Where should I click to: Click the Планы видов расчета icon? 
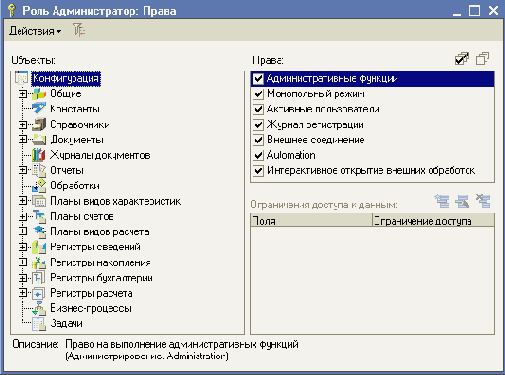[39, 232]
